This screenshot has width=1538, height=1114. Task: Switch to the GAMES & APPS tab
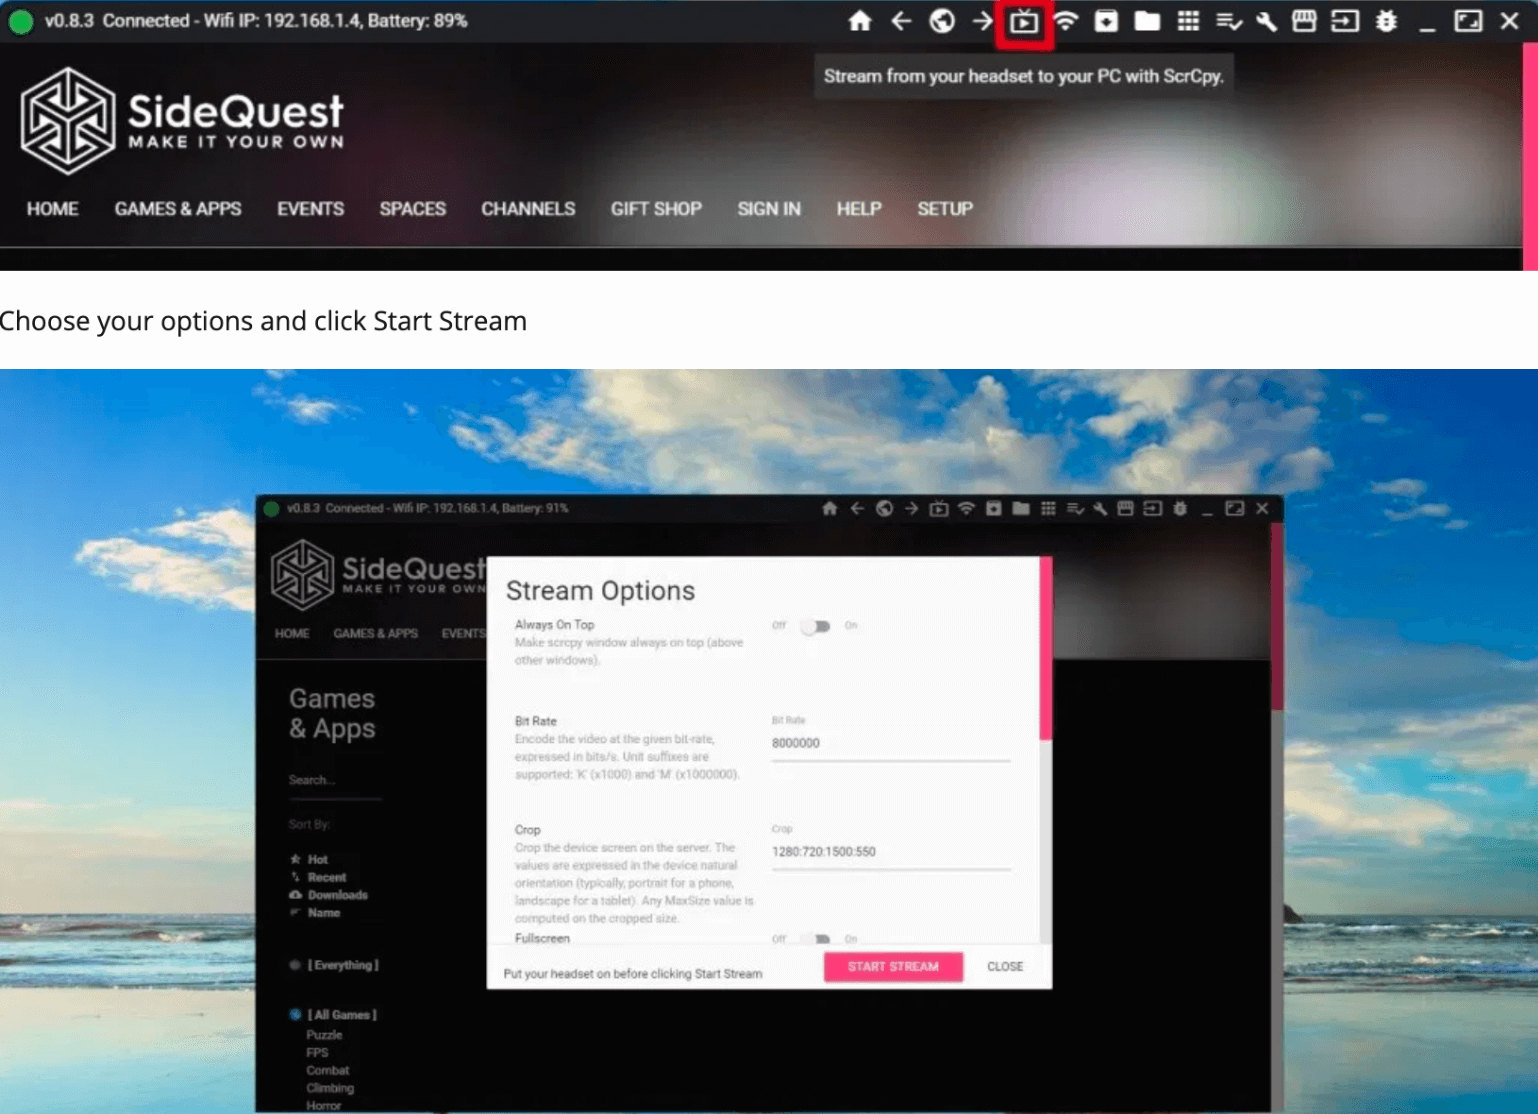pyautogui.click(x=178, y=208)
